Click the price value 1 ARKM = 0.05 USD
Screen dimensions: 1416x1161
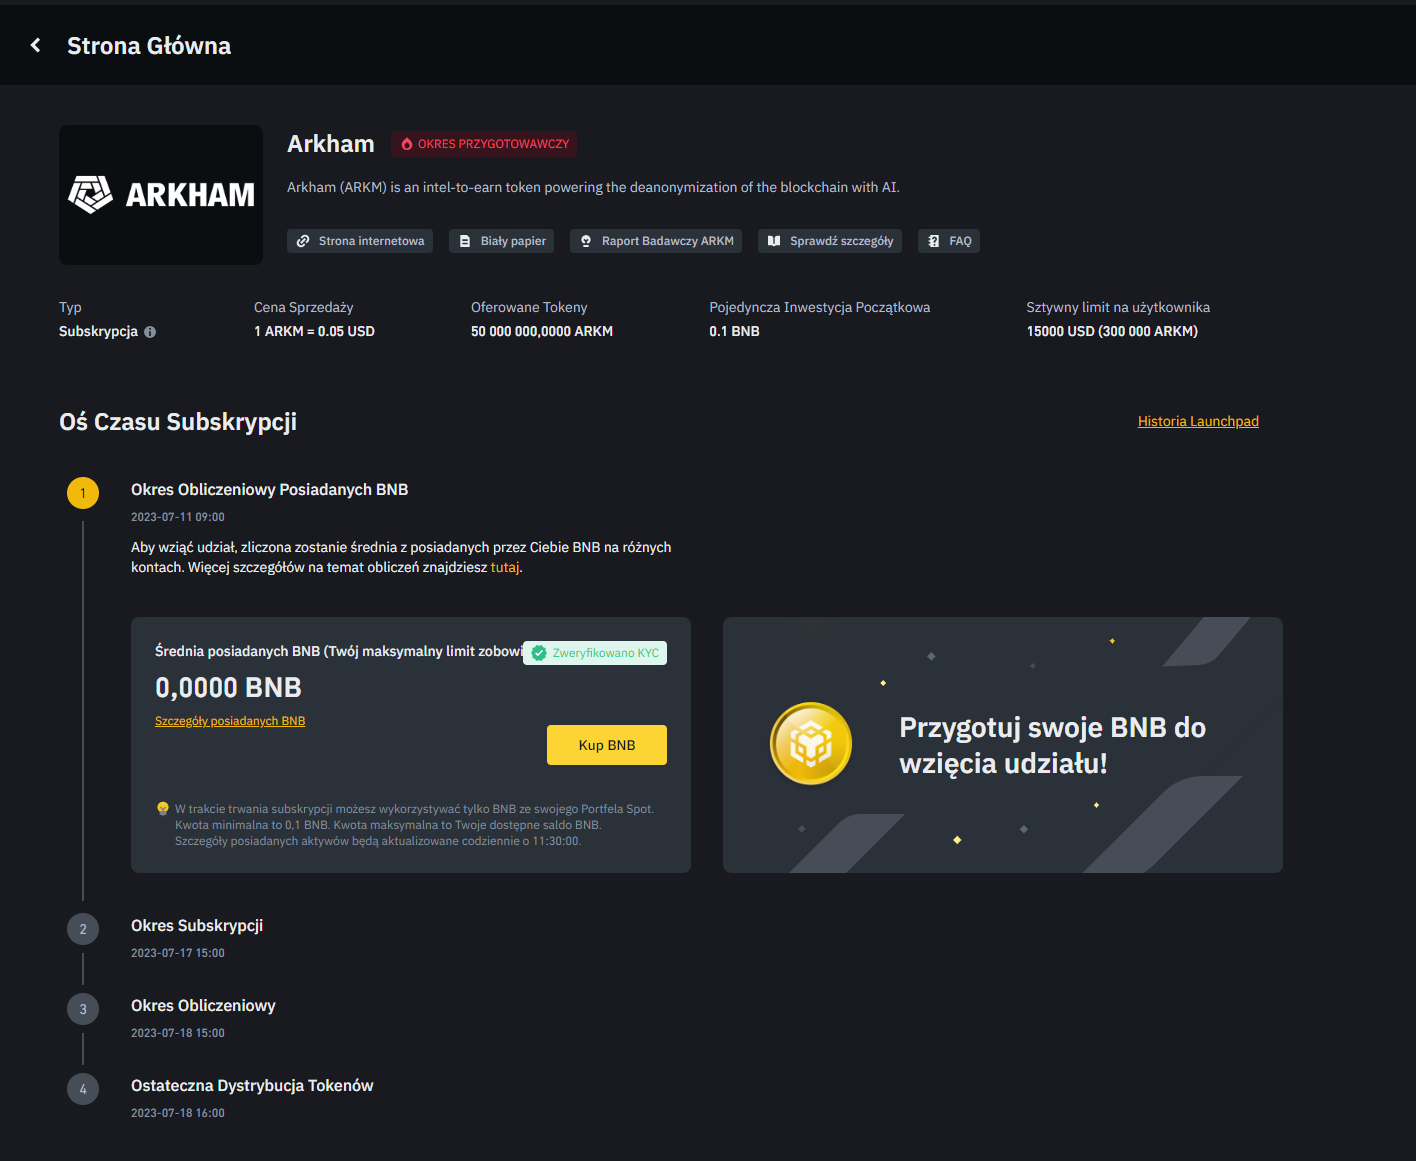(x=314, y=331)
